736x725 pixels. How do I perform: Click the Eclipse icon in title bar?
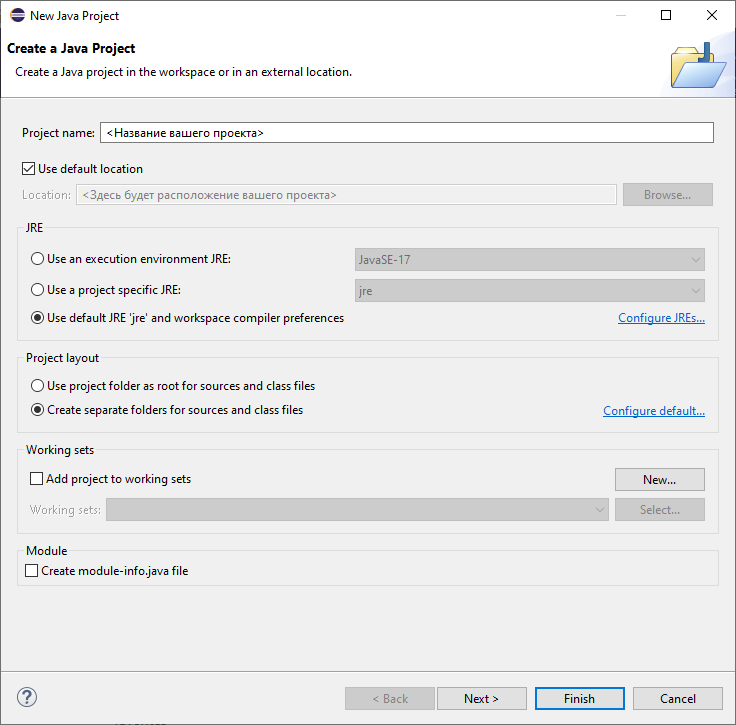17,15
